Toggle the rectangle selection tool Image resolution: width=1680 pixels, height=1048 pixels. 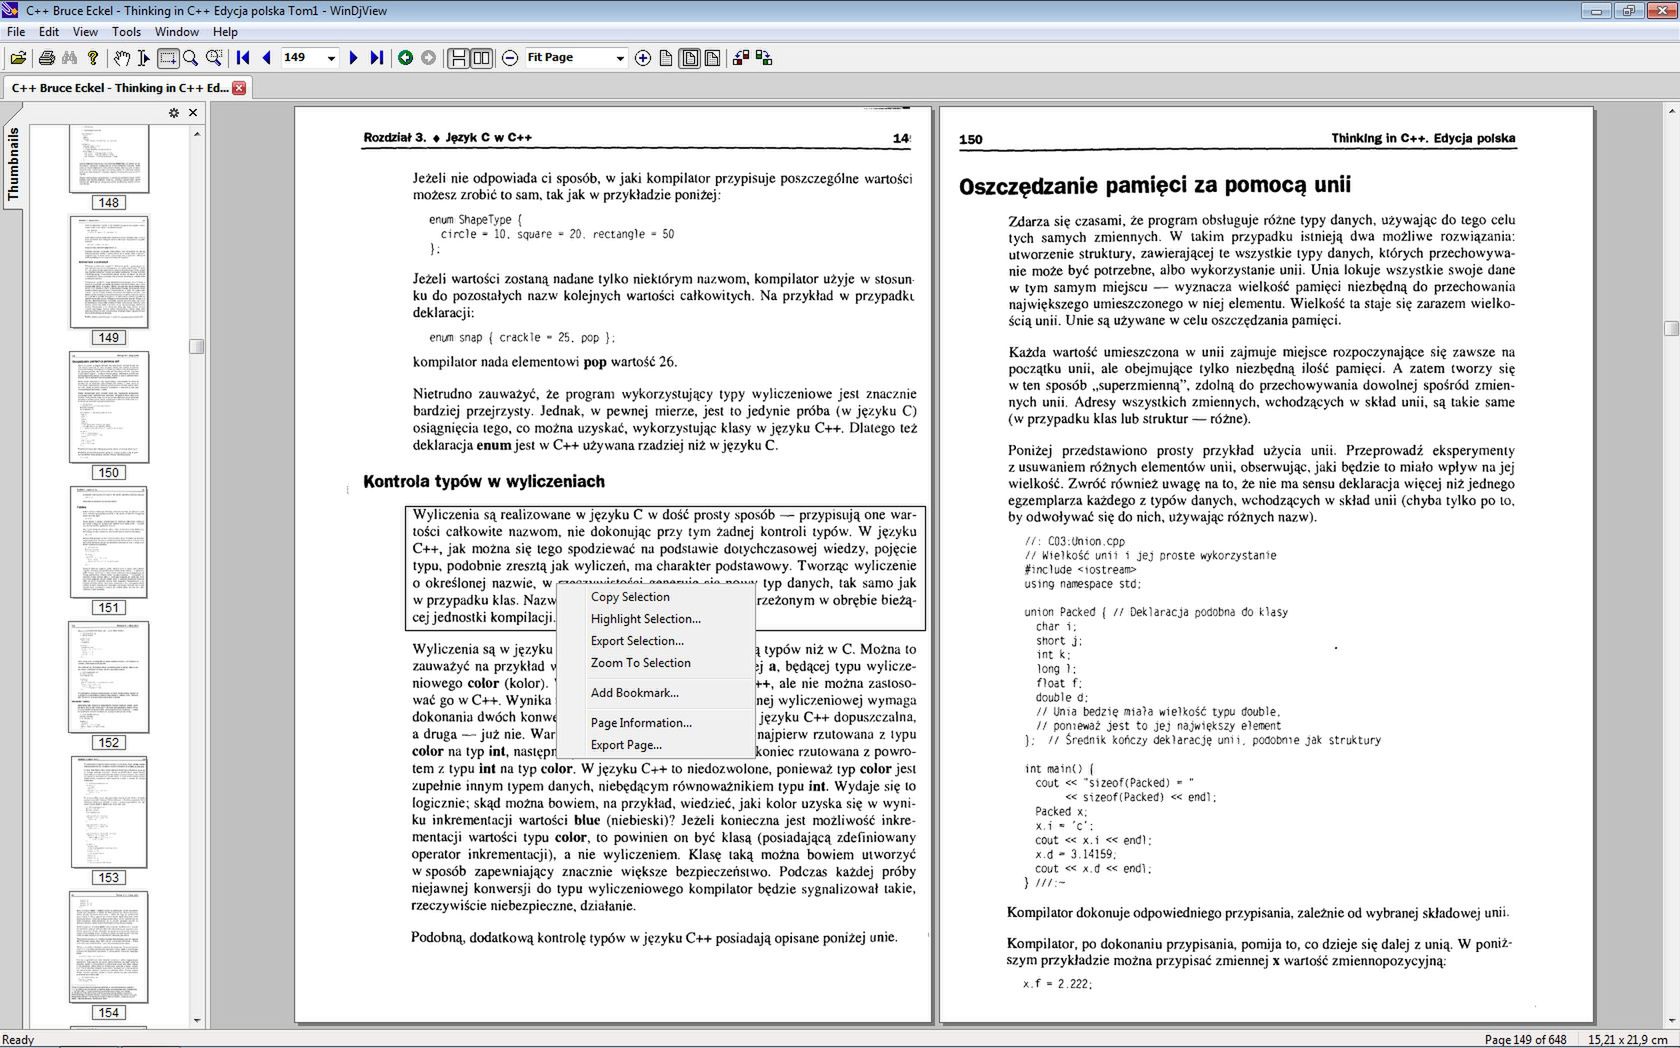(x=167, y=58)
